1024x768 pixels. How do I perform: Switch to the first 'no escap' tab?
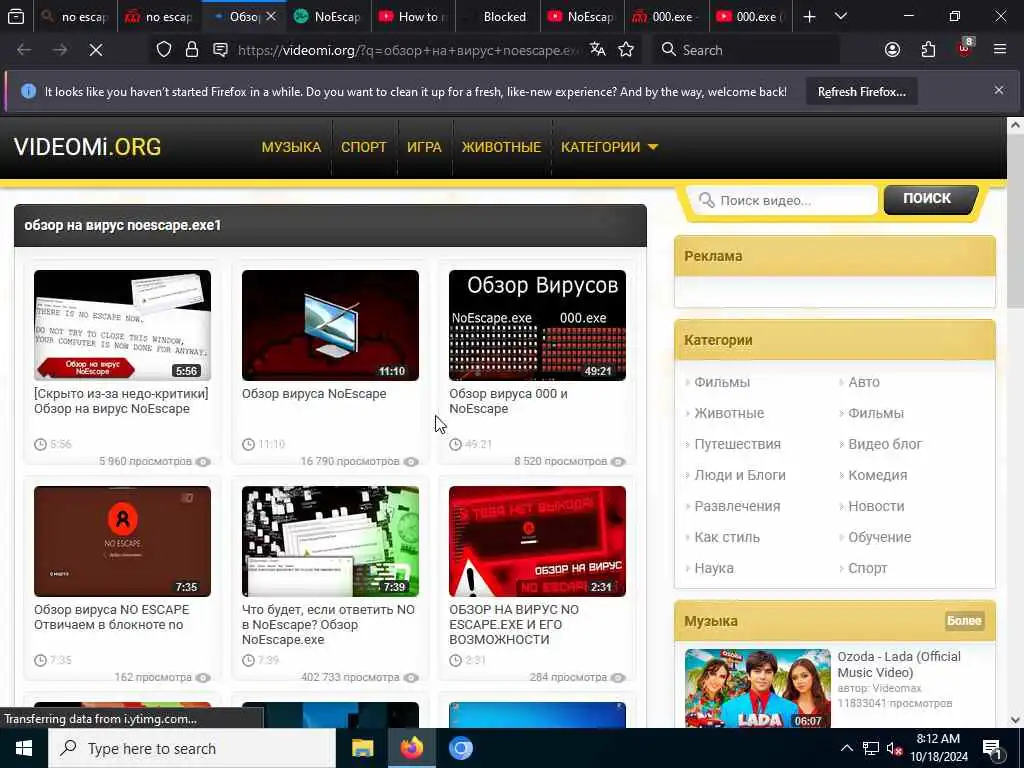point(75,17)
